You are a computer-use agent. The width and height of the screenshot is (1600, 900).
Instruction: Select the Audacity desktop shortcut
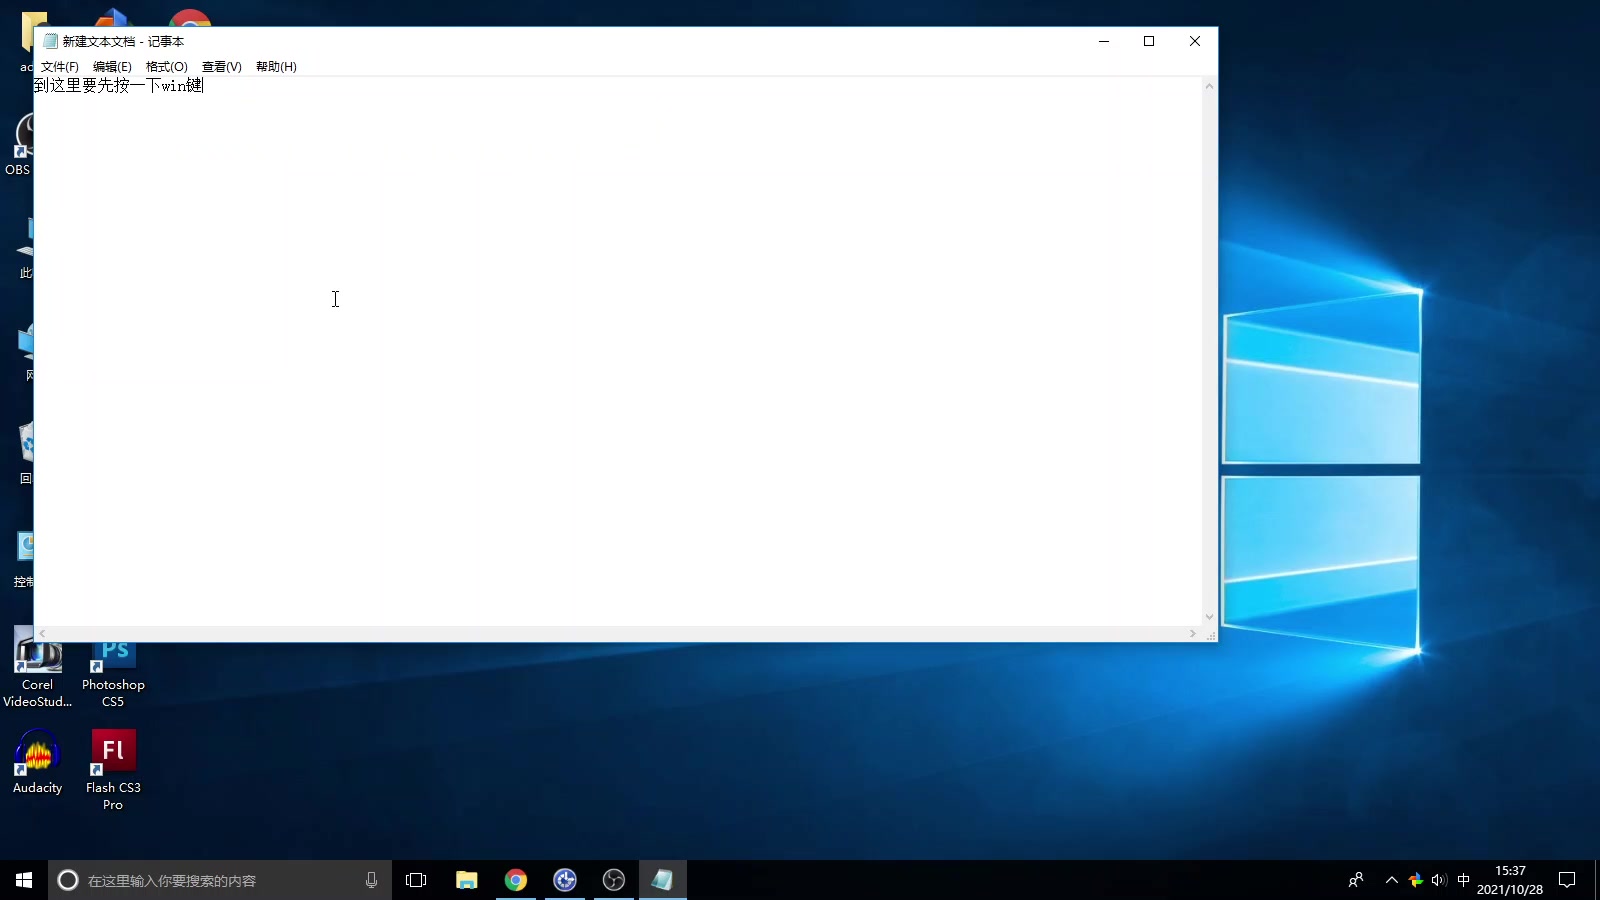[38, 762]
